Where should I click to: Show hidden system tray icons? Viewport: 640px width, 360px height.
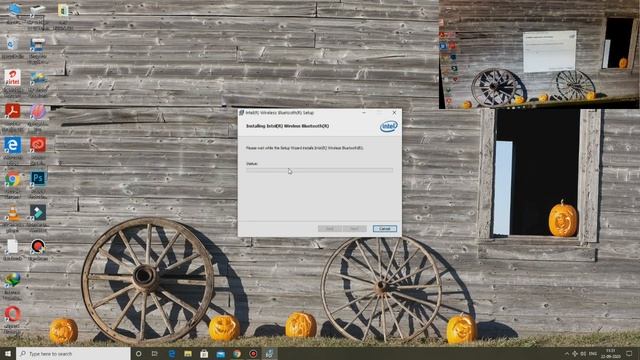point(567,353)
